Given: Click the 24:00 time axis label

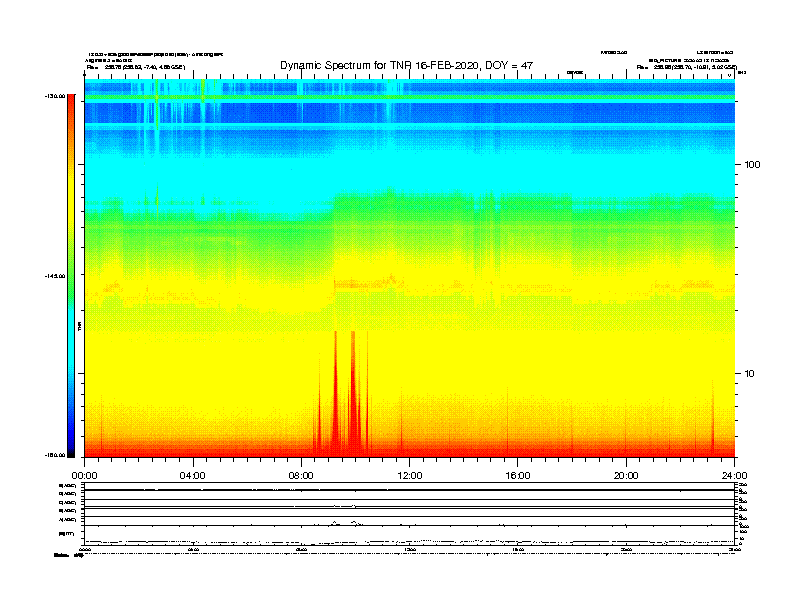Looking at the screenshot, I should [734, 476].
